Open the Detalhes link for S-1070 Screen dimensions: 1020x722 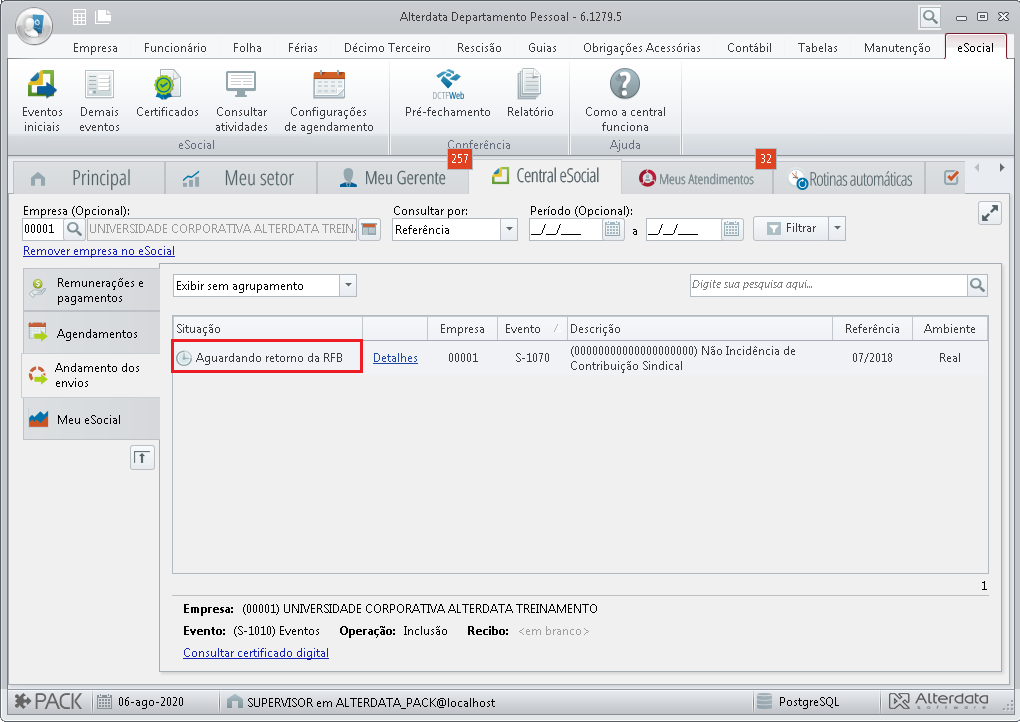pos(395,358)
